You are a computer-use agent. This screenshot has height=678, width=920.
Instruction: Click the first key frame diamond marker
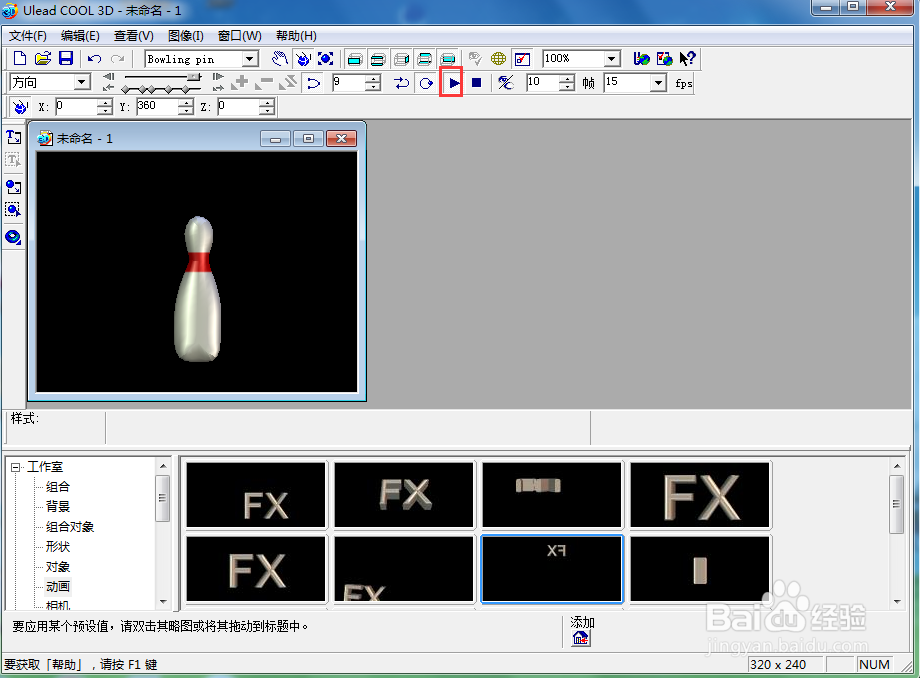pos(125,89)
